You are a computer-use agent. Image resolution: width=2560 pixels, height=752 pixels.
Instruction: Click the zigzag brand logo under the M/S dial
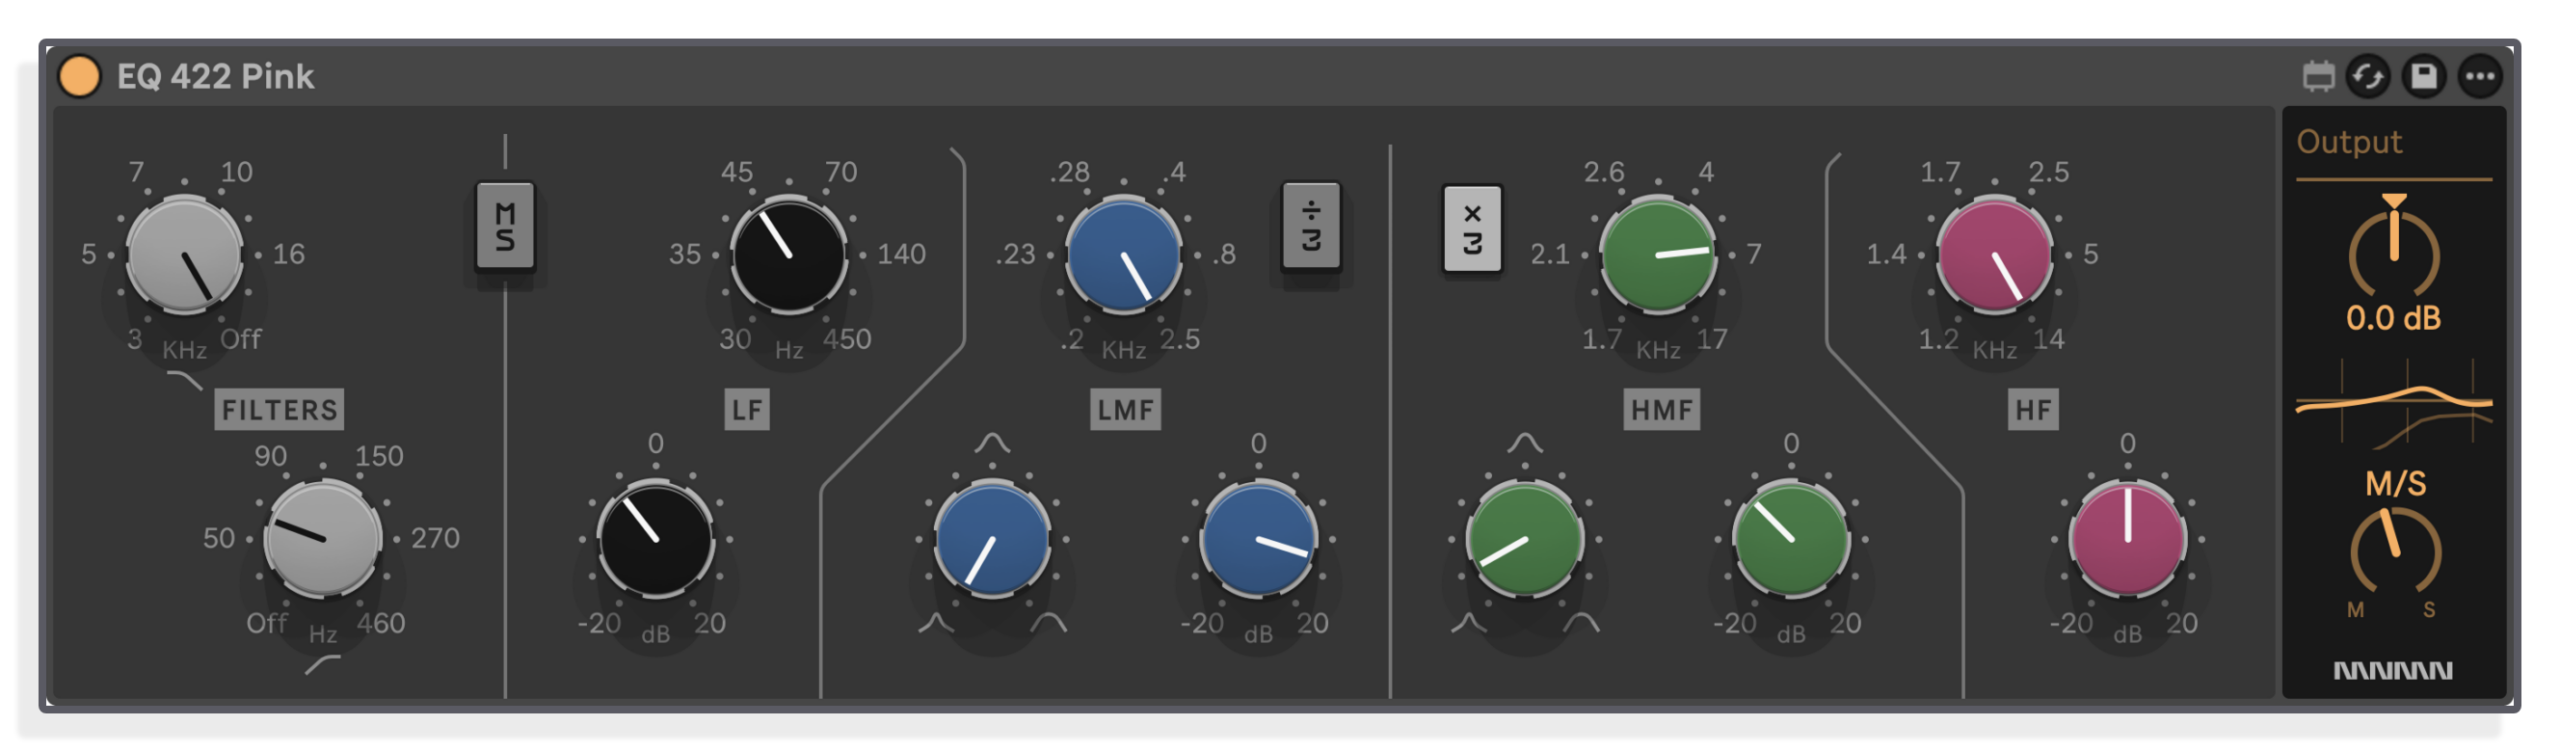point(2393,670)
